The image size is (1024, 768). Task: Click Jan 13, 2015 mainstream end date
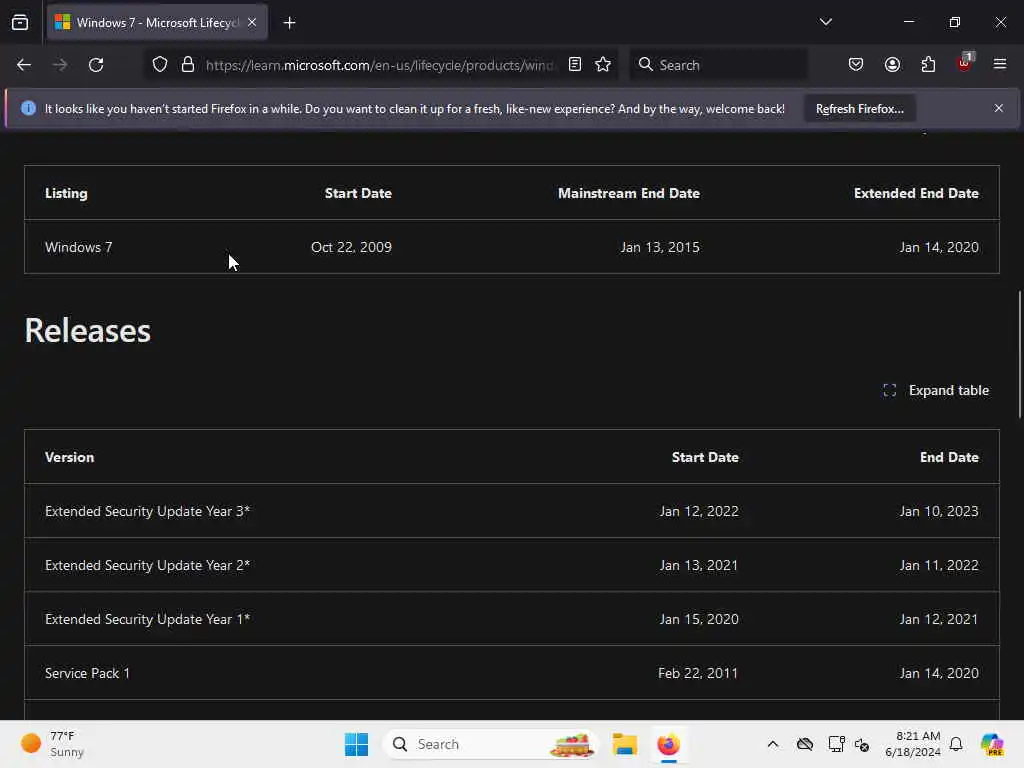tap(660, 247)
